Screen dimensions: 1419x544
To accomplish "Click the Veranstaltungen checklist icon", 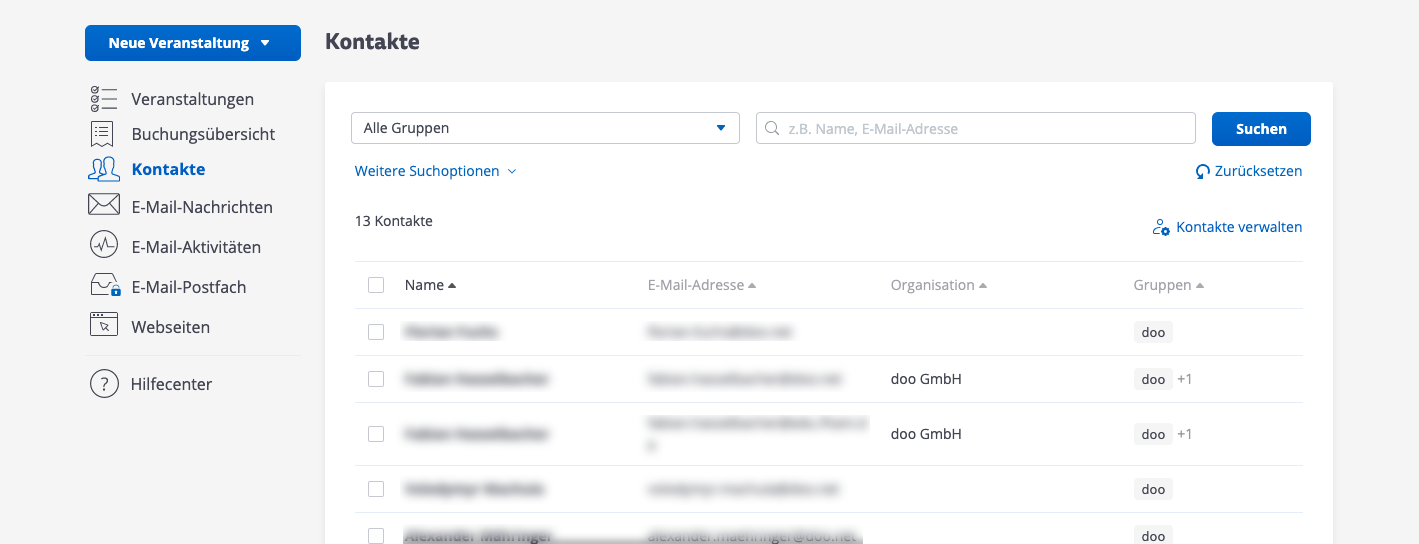I will pyautogui.click(x=104, y=99).
